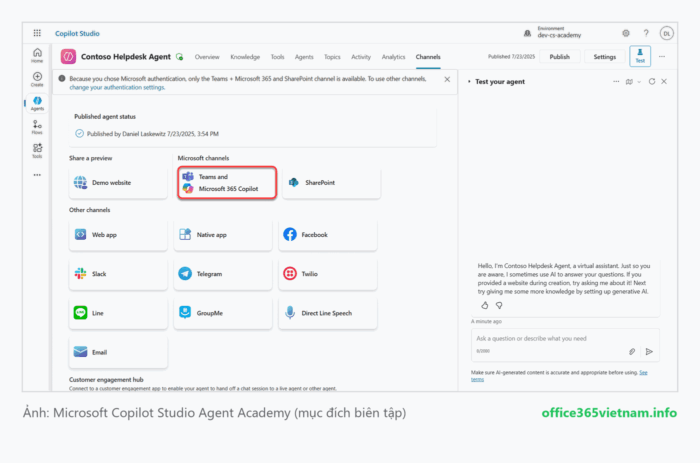The height and width of the screenshot is (463, 700).
Task: Dismiss the authentication notice banner
Action: coord(447,79)
